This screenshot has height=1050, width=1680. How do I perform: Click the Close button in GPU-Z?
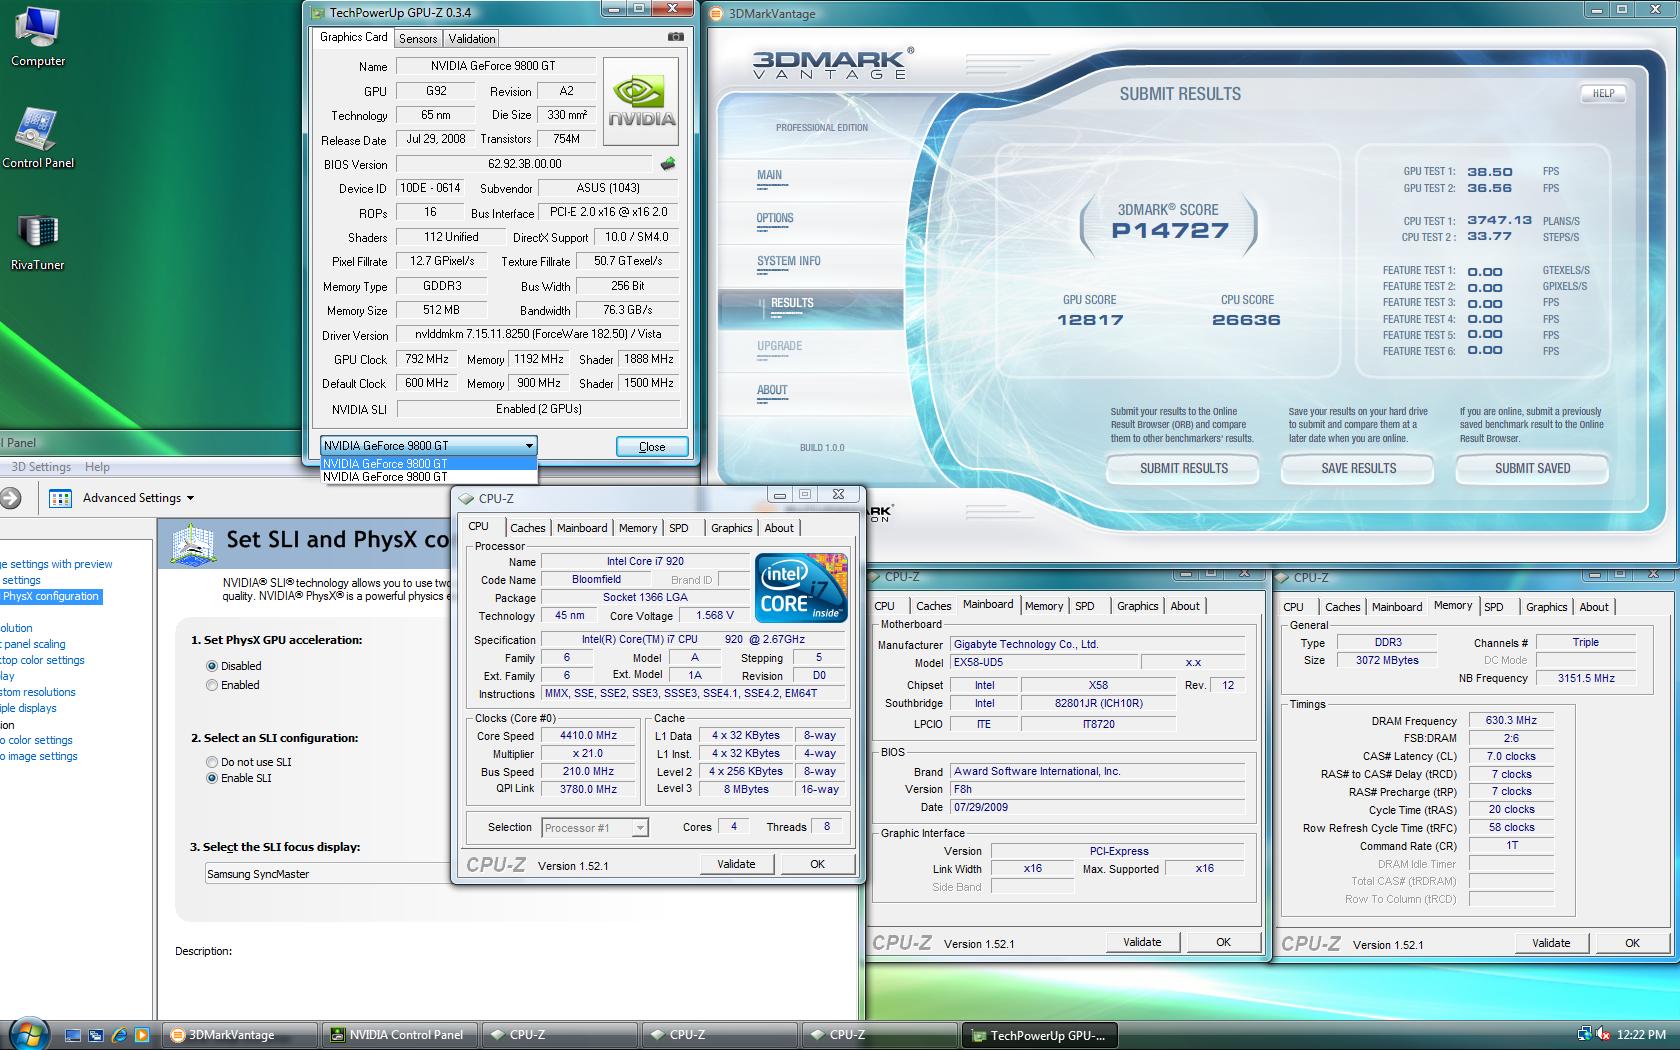tap(652, 447)
